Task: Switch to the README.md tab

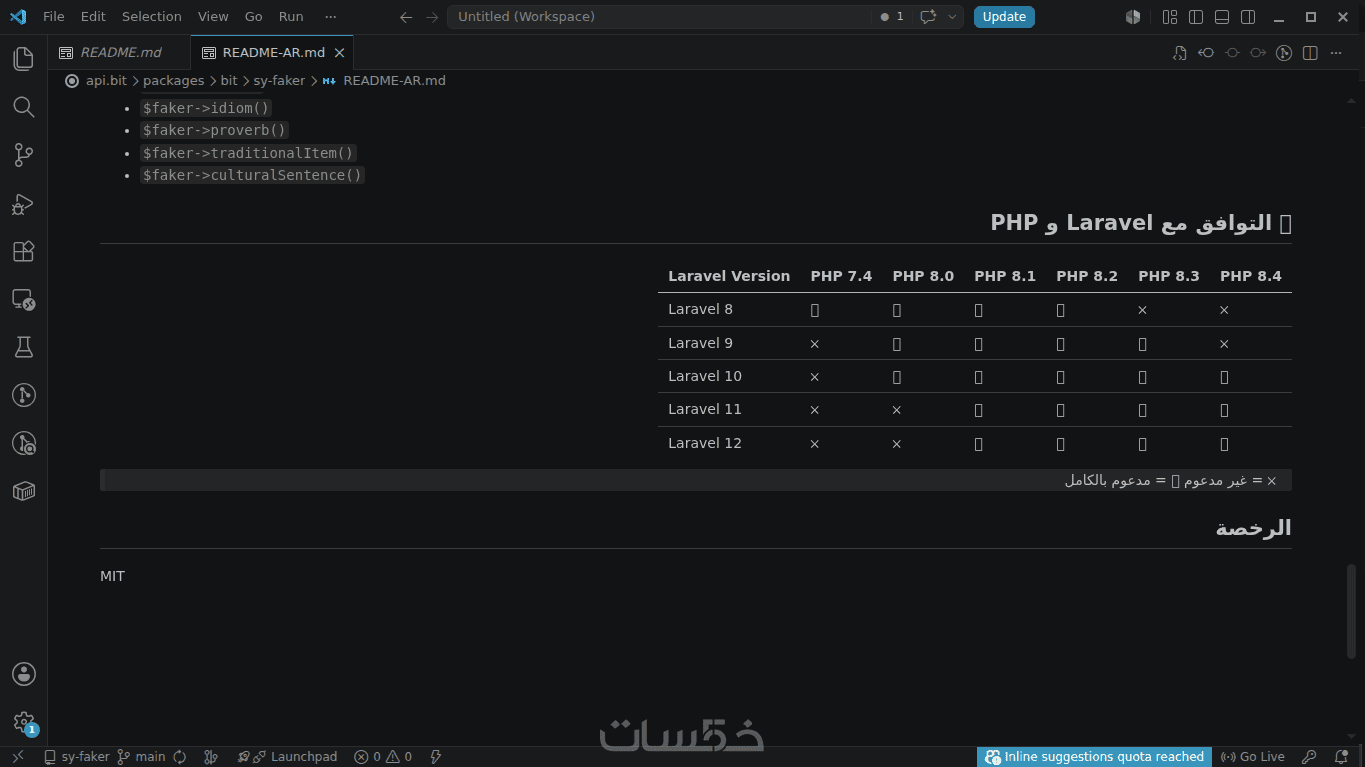Action: tap(120, 53)
